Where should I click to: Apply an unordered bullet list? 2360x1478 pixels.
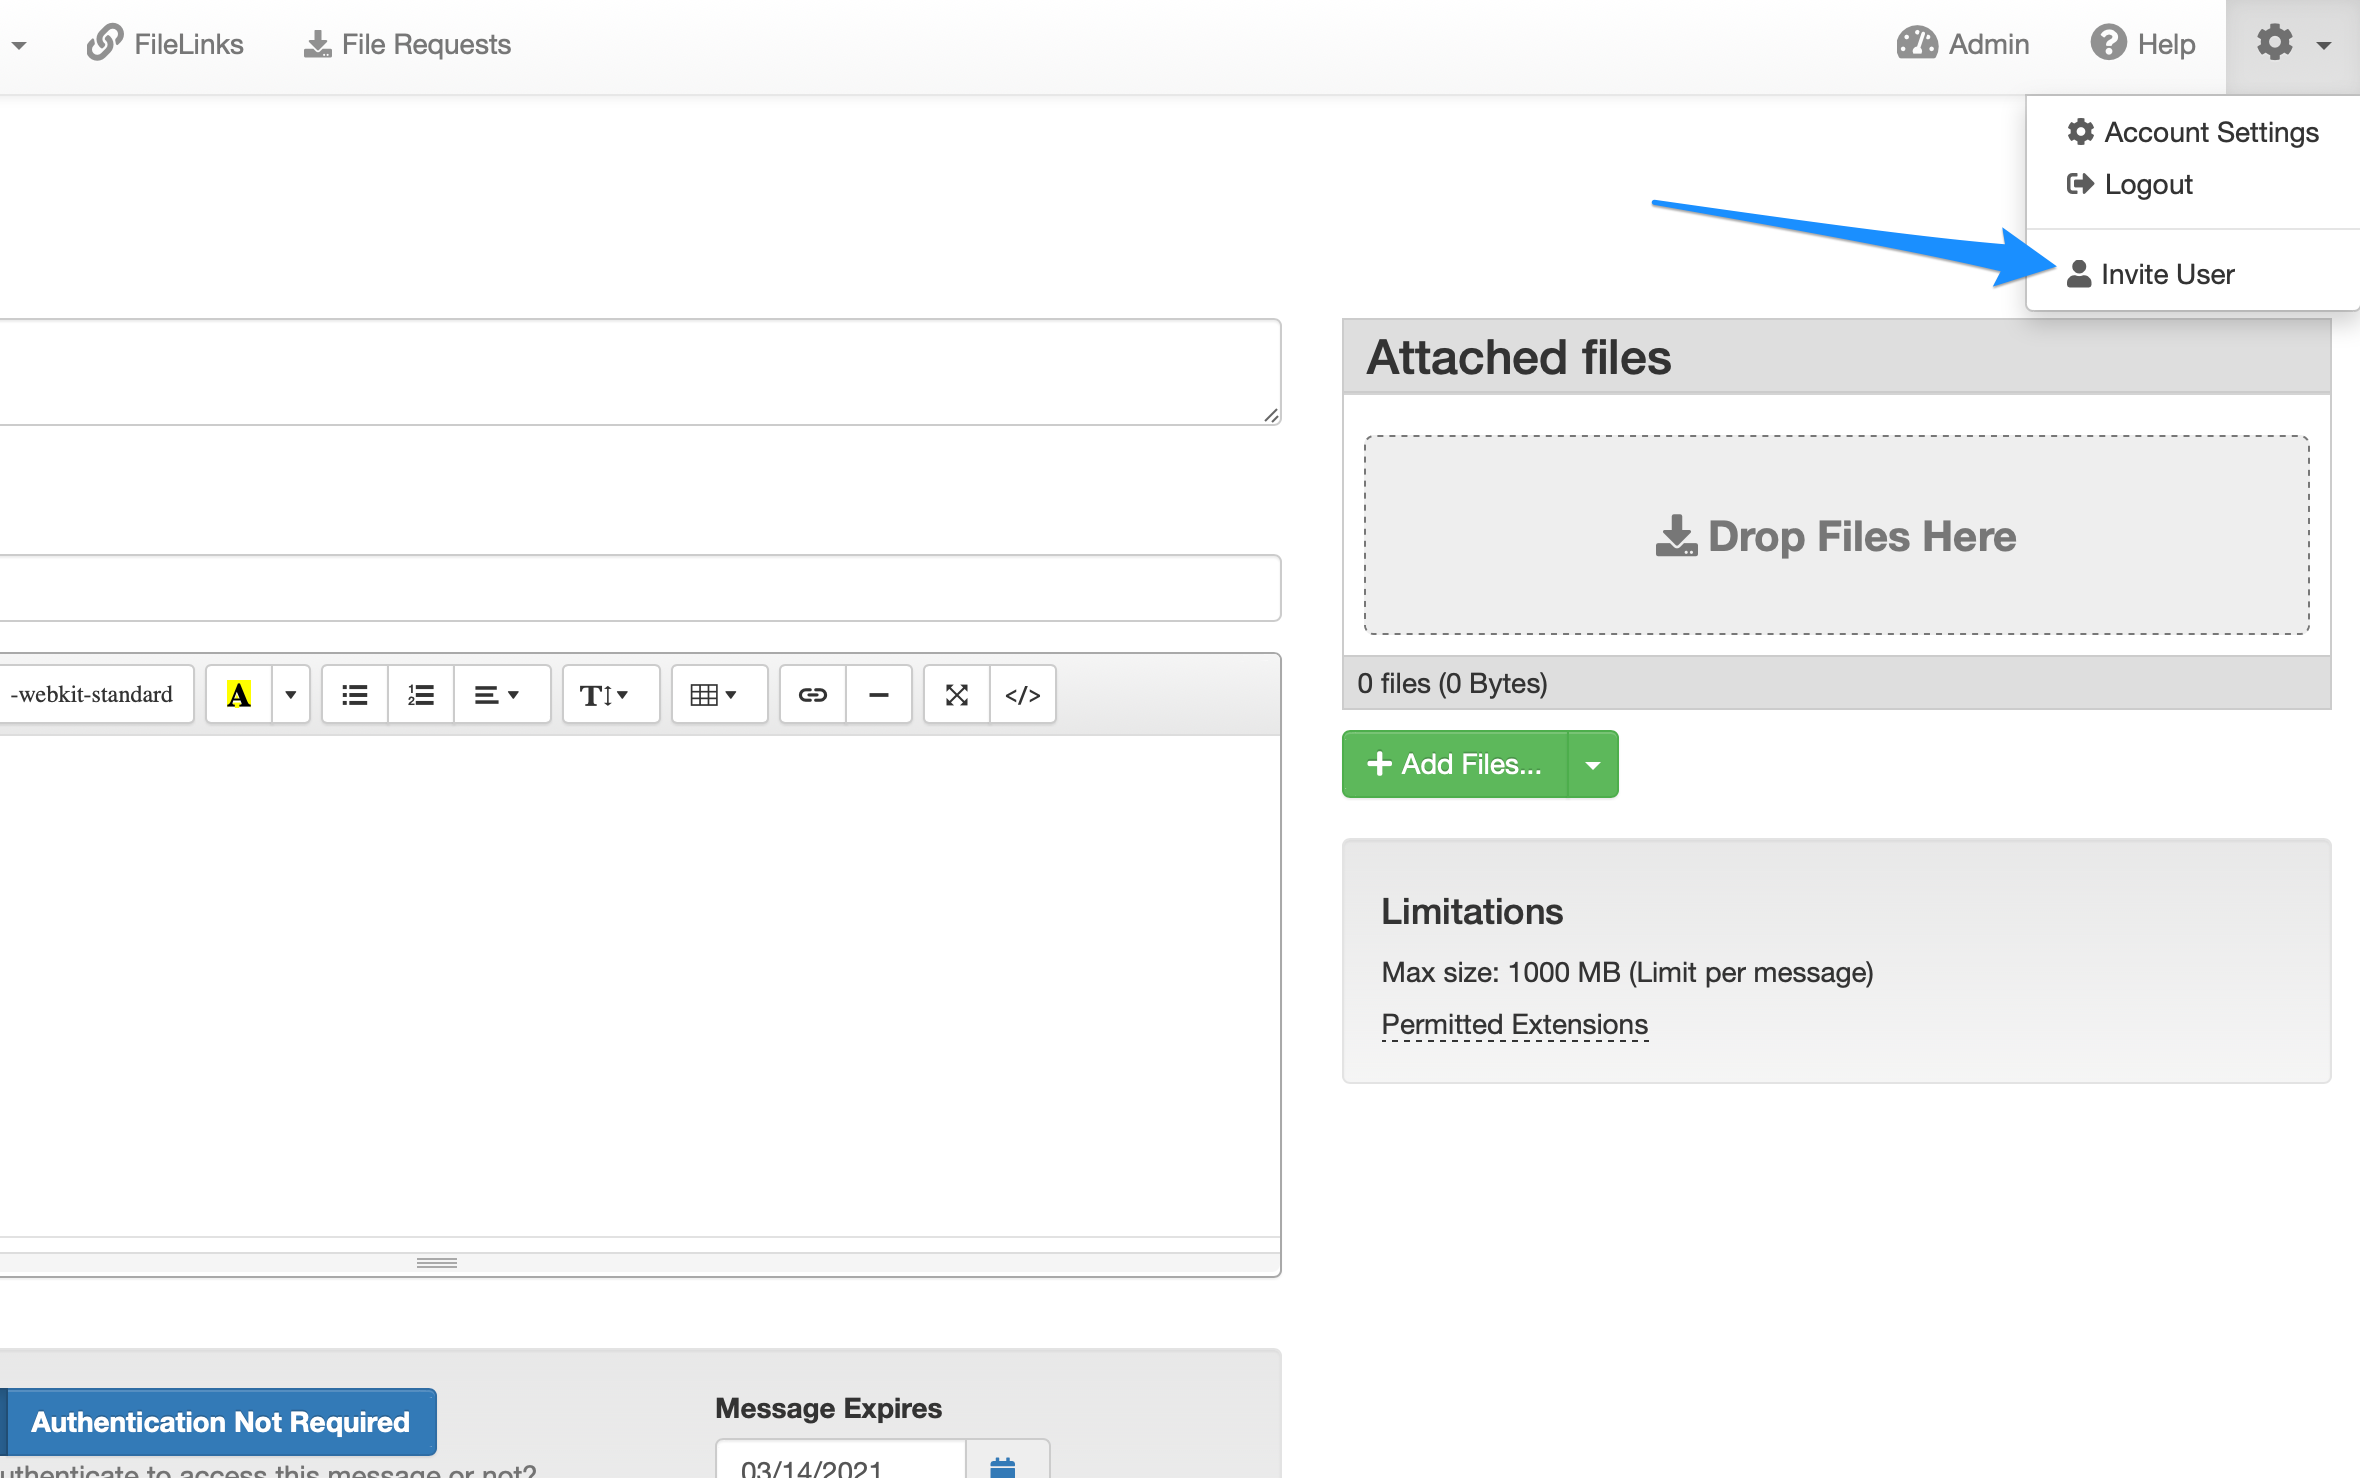pyautogui.click(x=353, y=694)
